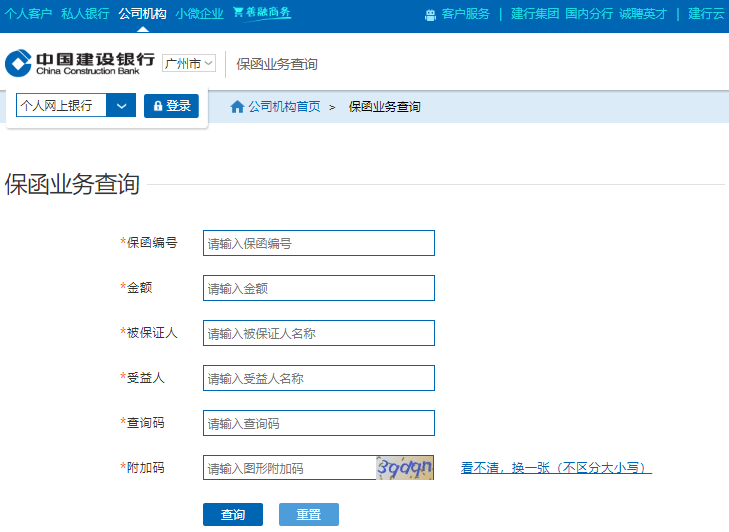The image size is (729, 532).
Task: Open the 善融商务 shopping cart link
Action: (262, 13)
